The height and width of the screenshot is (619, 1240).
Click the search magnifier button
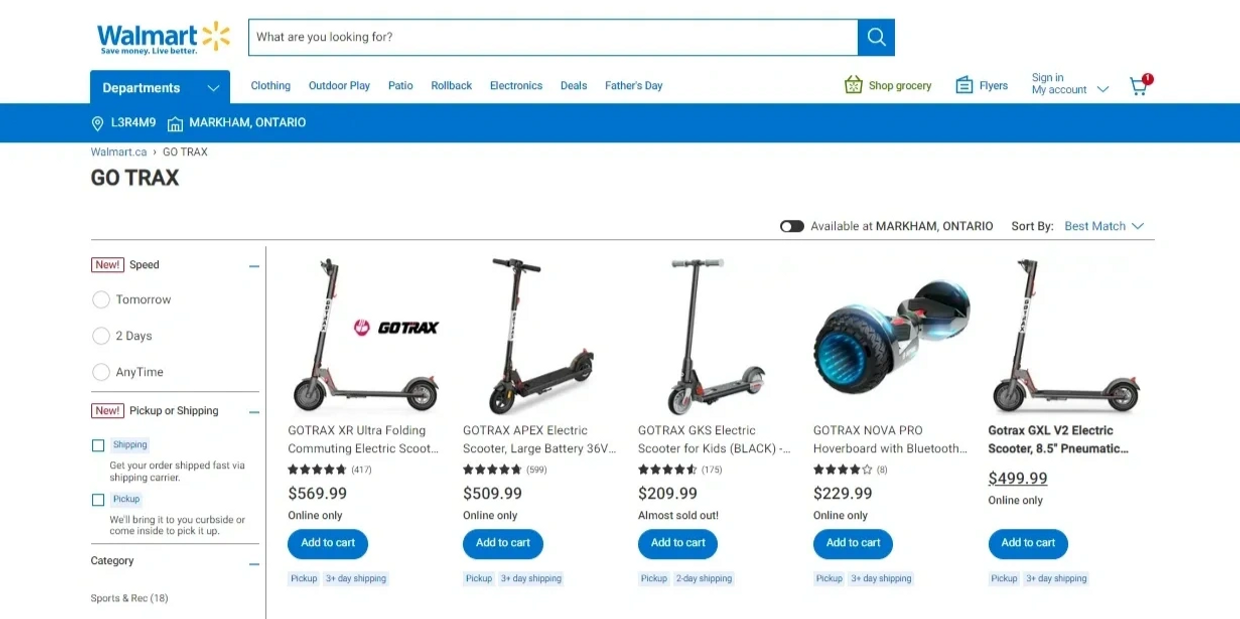pos(876,37)
